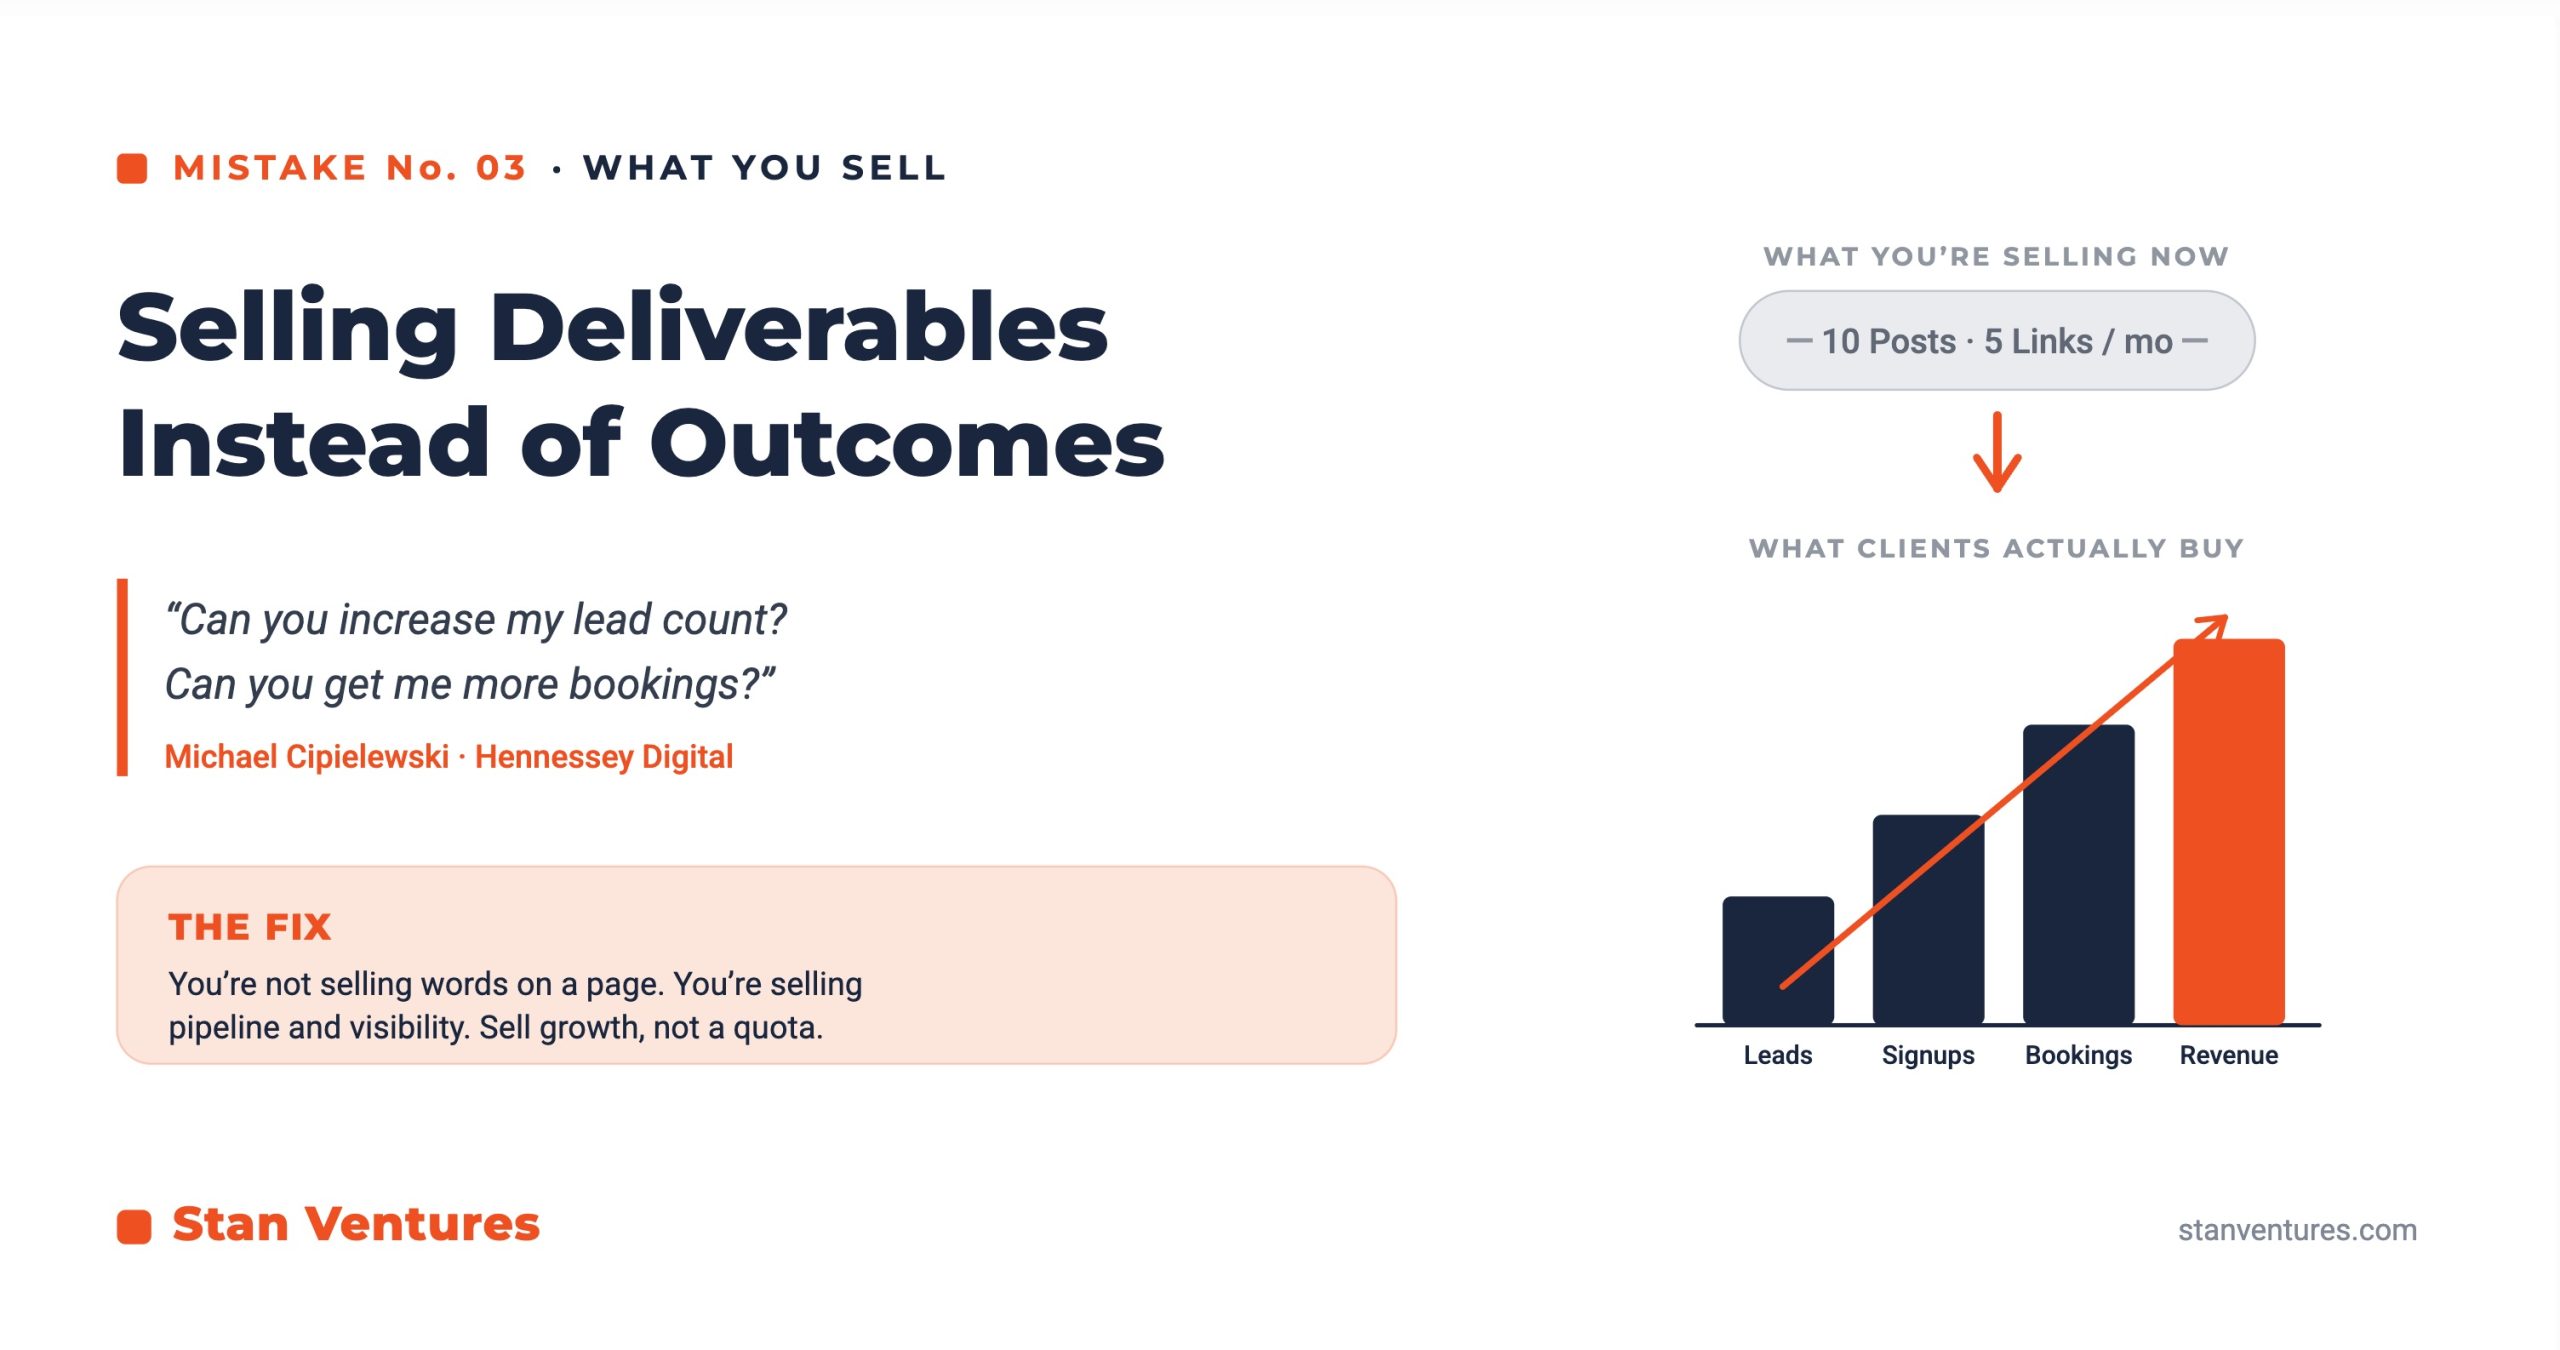The width and height of the screenshot is (2560, 1350).
Task: Select the dark Bookings bar
Action: 2079,874
